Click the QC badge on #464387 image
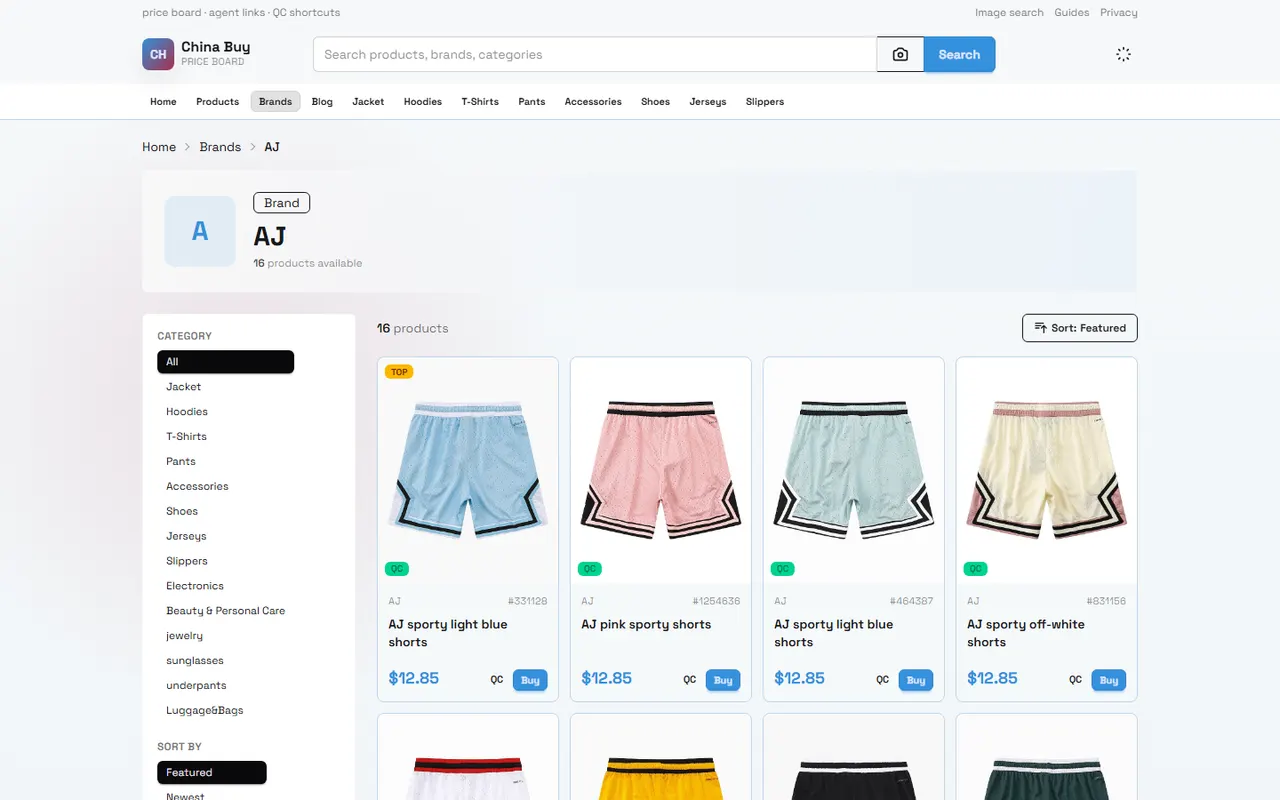The height and width of the screenshot is (800, 1280). tap(783, 569)
